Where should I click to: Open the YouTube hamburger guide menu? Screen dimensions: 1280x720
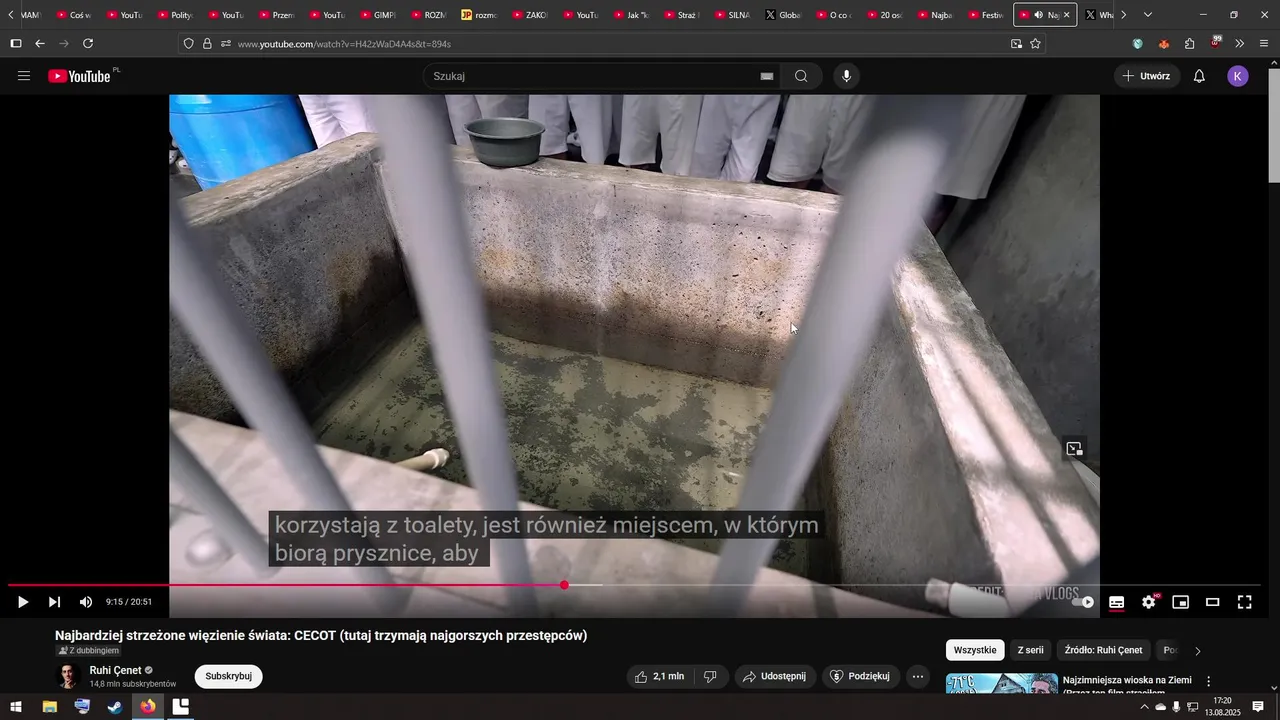(24, 76)
